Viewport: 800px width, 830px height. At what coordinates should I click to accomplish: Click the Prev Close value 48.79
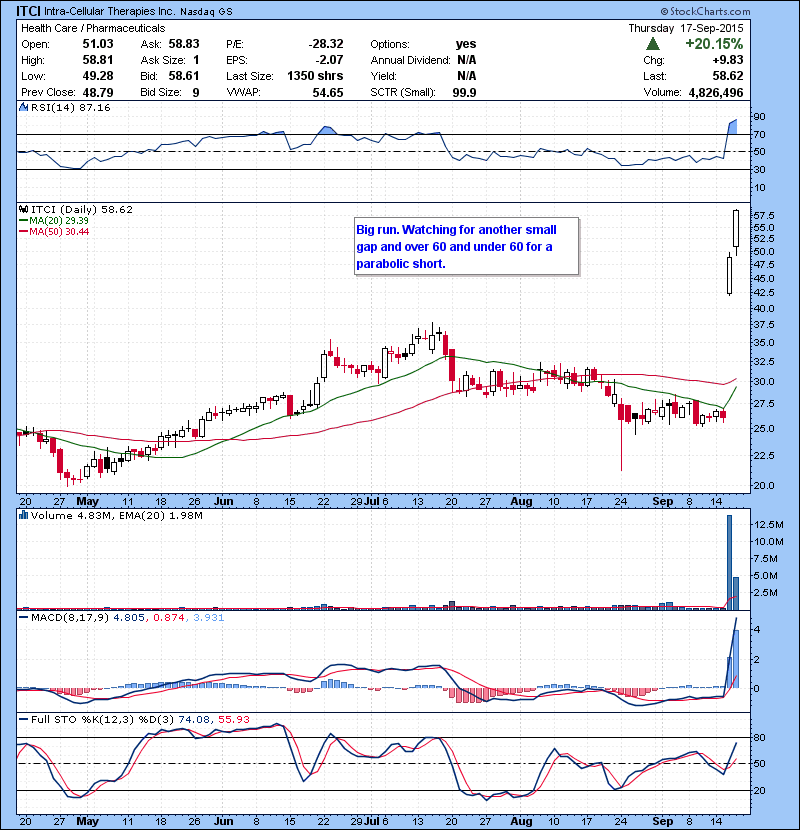tap(97, 92)
